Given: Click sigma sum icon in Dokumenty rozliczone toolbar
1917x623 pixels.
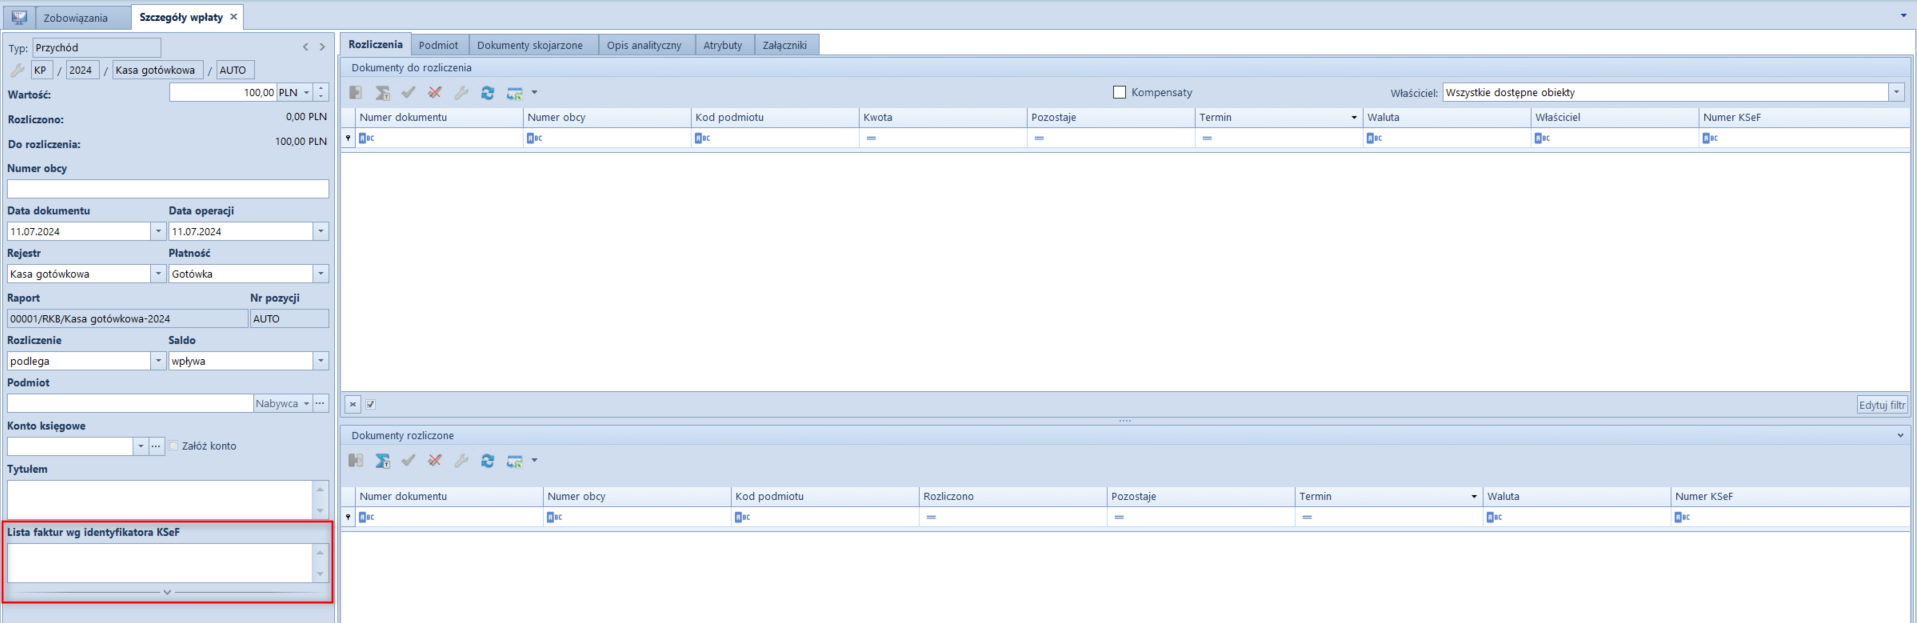Looking at the screenshot, I should [382, 461].
